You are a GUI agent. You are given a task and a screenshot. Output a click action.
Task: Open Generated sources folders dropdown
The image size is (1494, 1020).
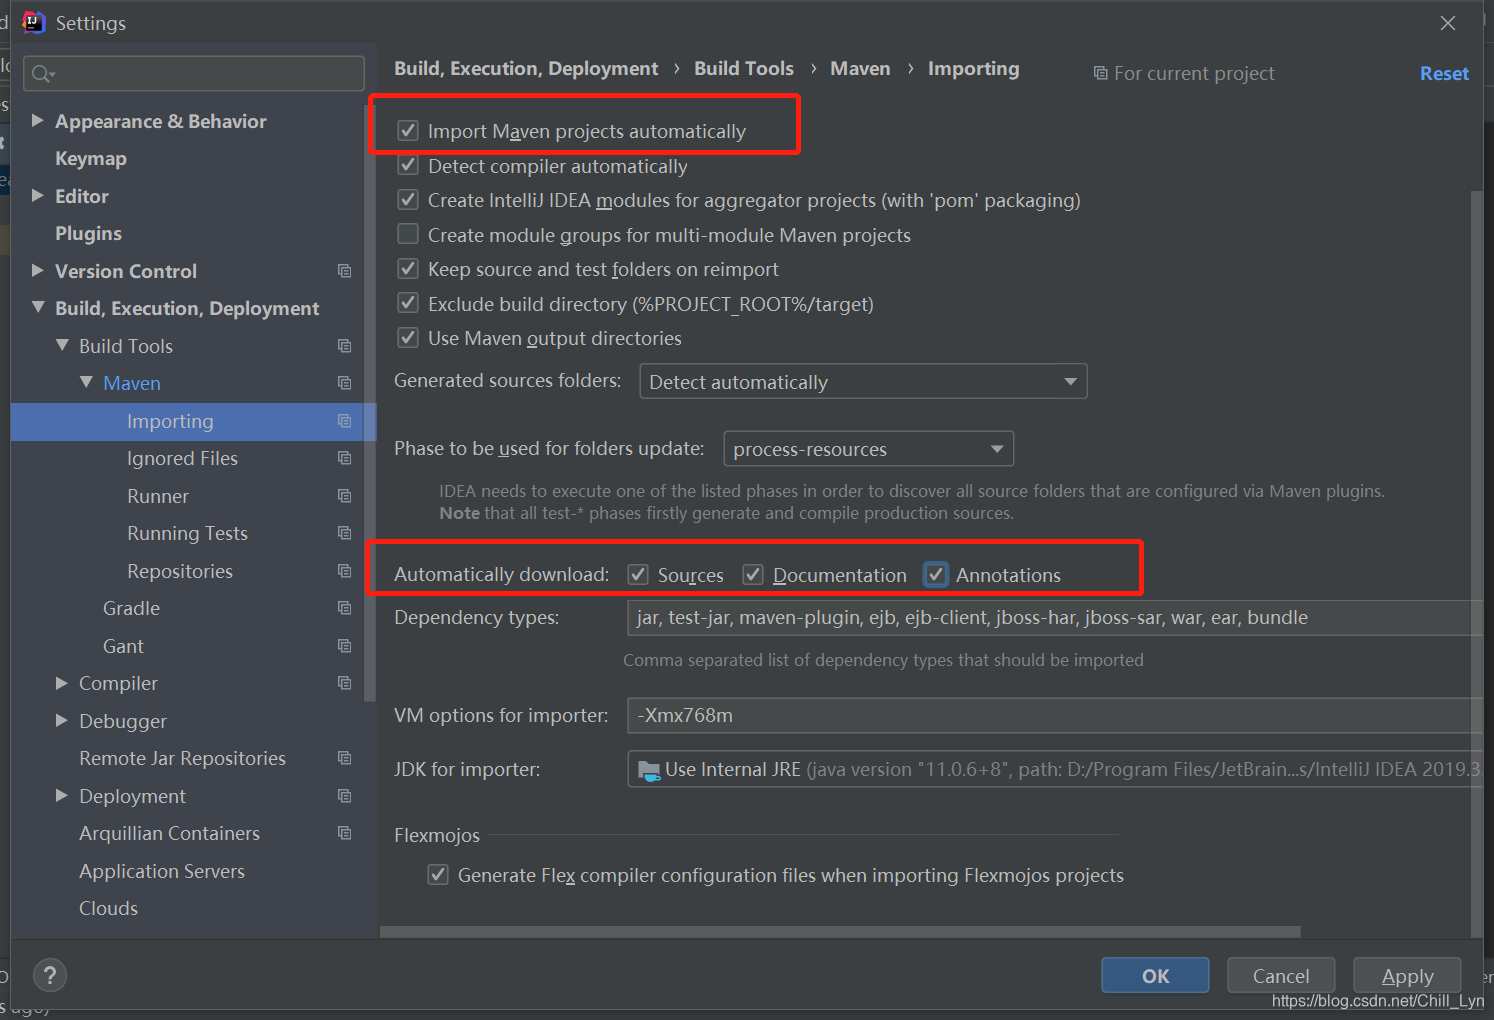tap(863, 382)
